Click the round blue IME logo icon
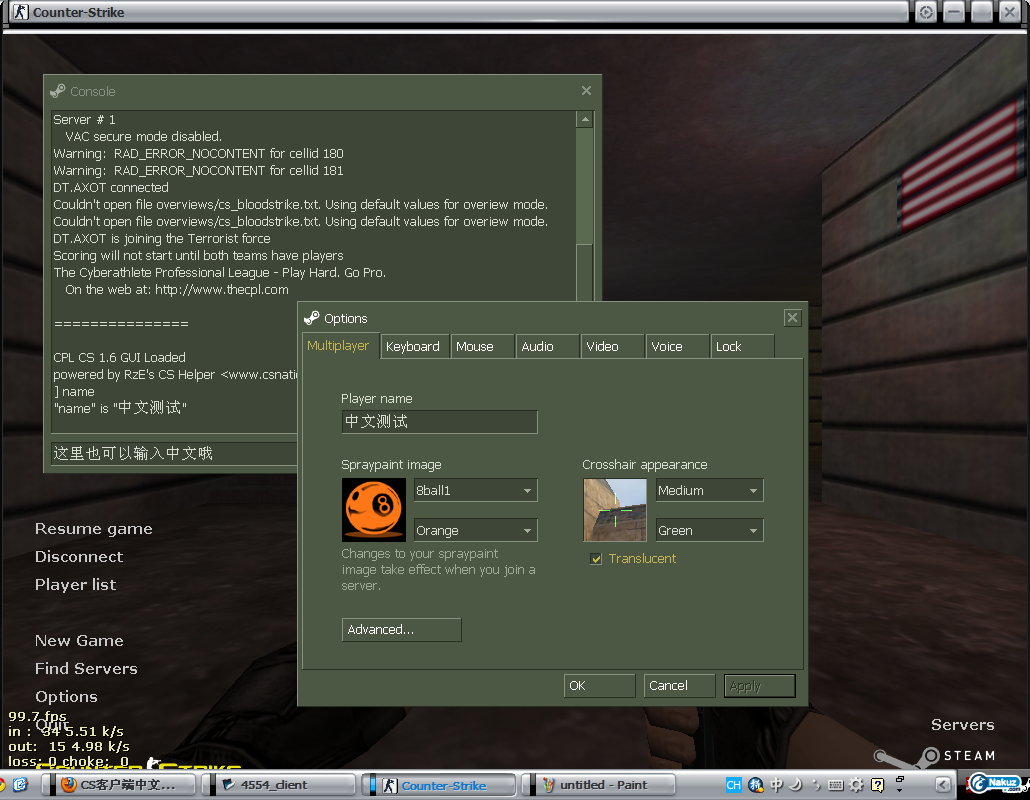This screenshot has height=800, width=1030. 755,785
